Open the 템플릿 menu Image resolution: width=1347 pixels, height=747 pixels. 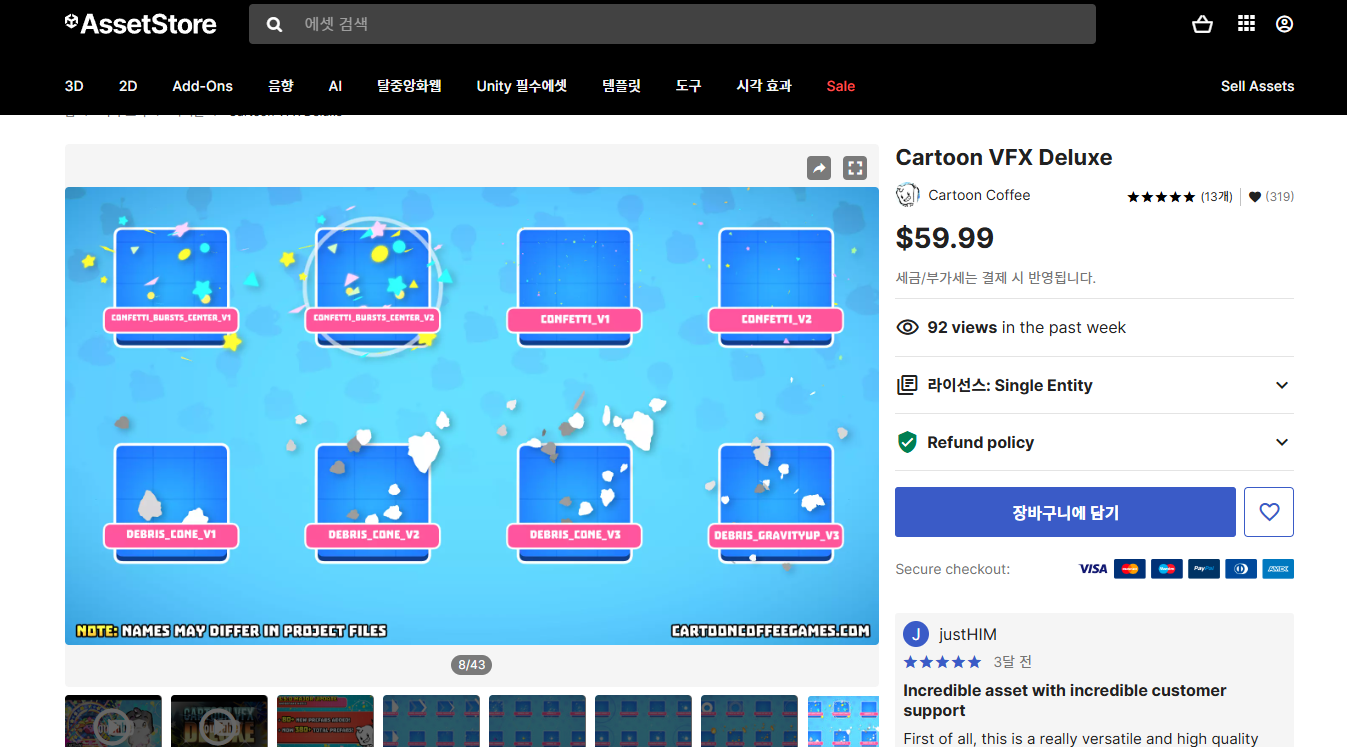621,86
